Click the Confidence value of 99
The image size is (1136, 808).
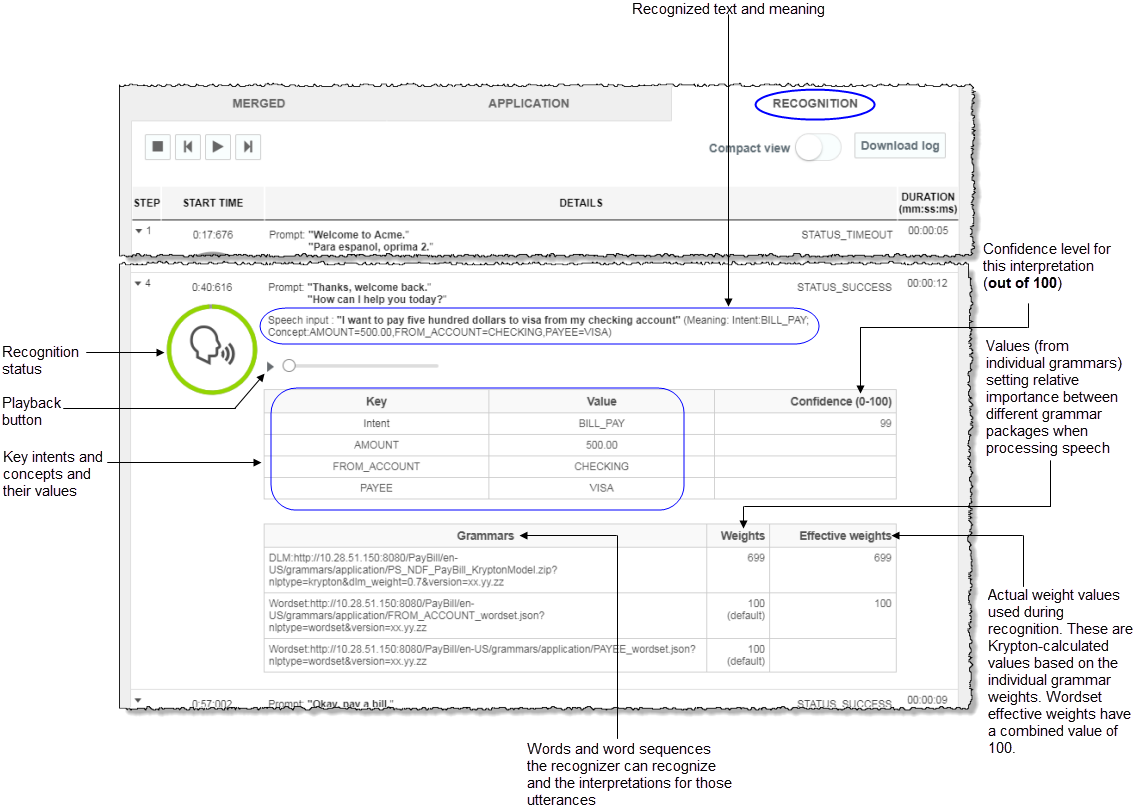point(885,423)
